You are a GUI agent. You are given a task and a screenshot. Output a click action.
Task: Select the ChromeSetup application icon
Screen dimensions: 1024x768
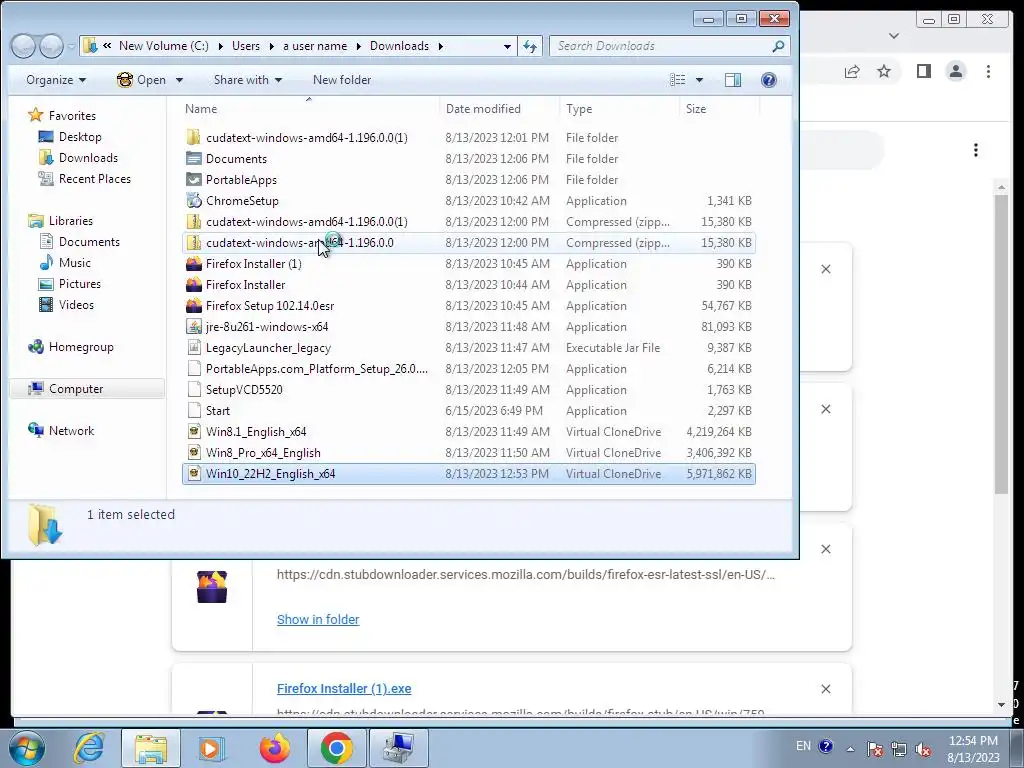coord(193,200)
